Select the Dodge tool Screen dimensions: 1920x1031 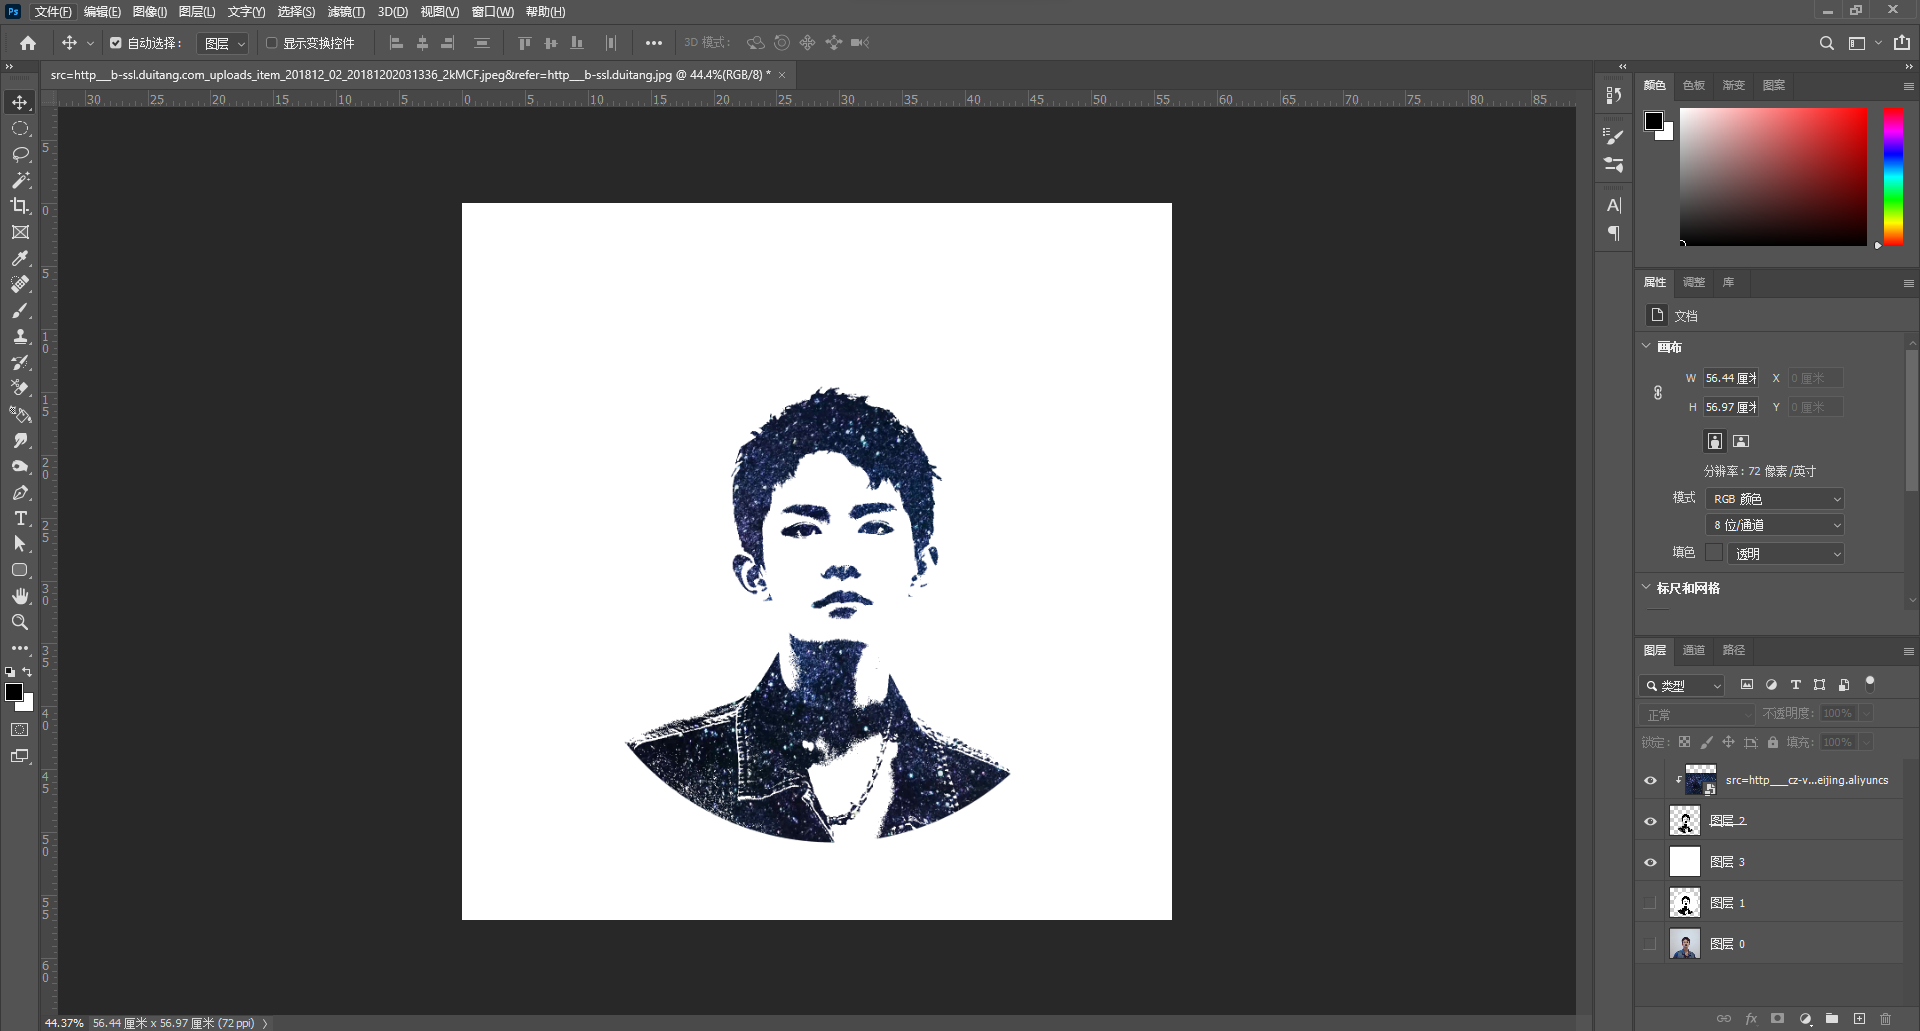(x=20, y=467)
